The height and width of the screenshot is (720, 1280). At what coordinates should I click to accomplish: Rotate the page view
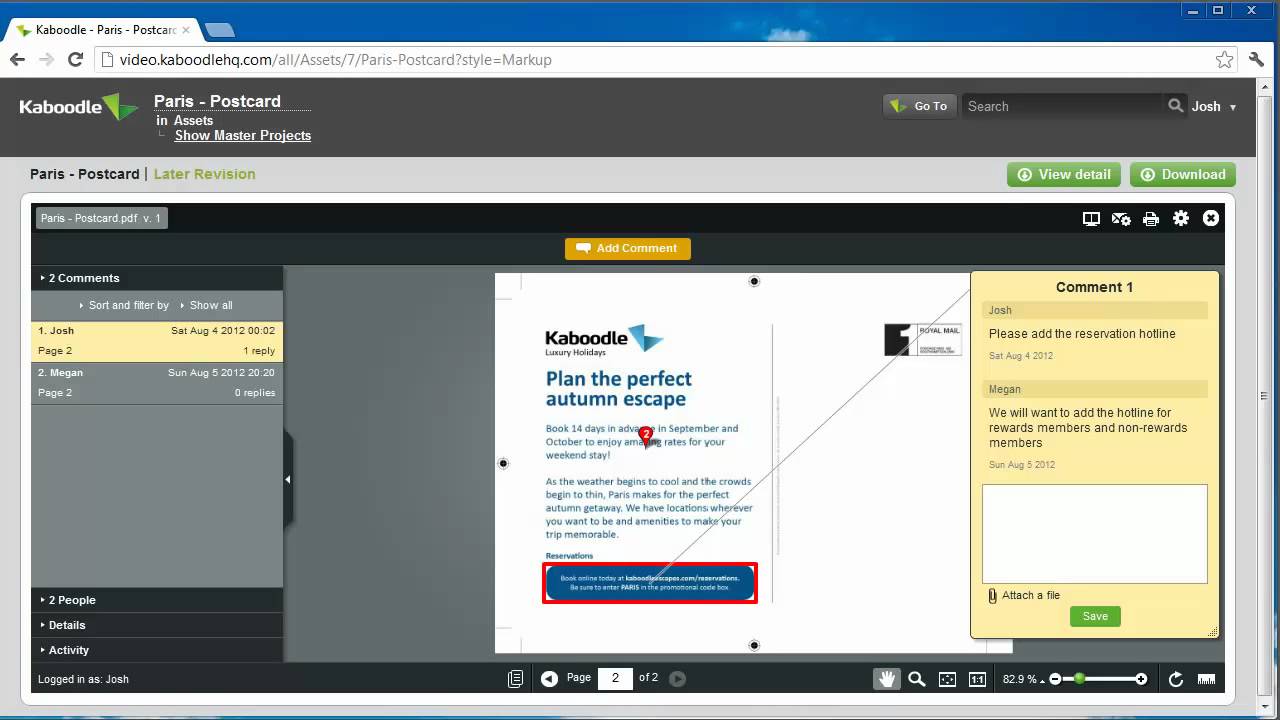(1176, 679)
